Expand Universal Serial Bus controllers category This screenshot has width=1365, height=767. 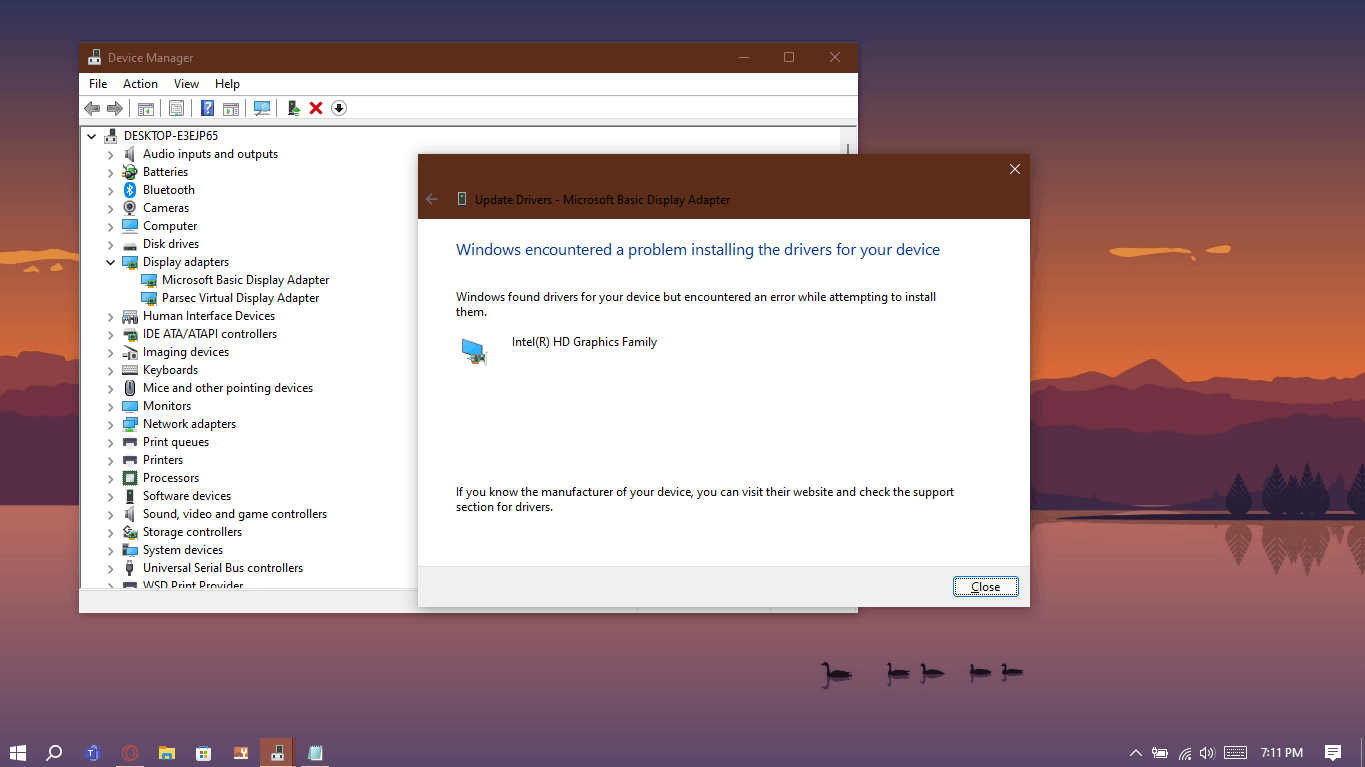(x=111, y=568)
